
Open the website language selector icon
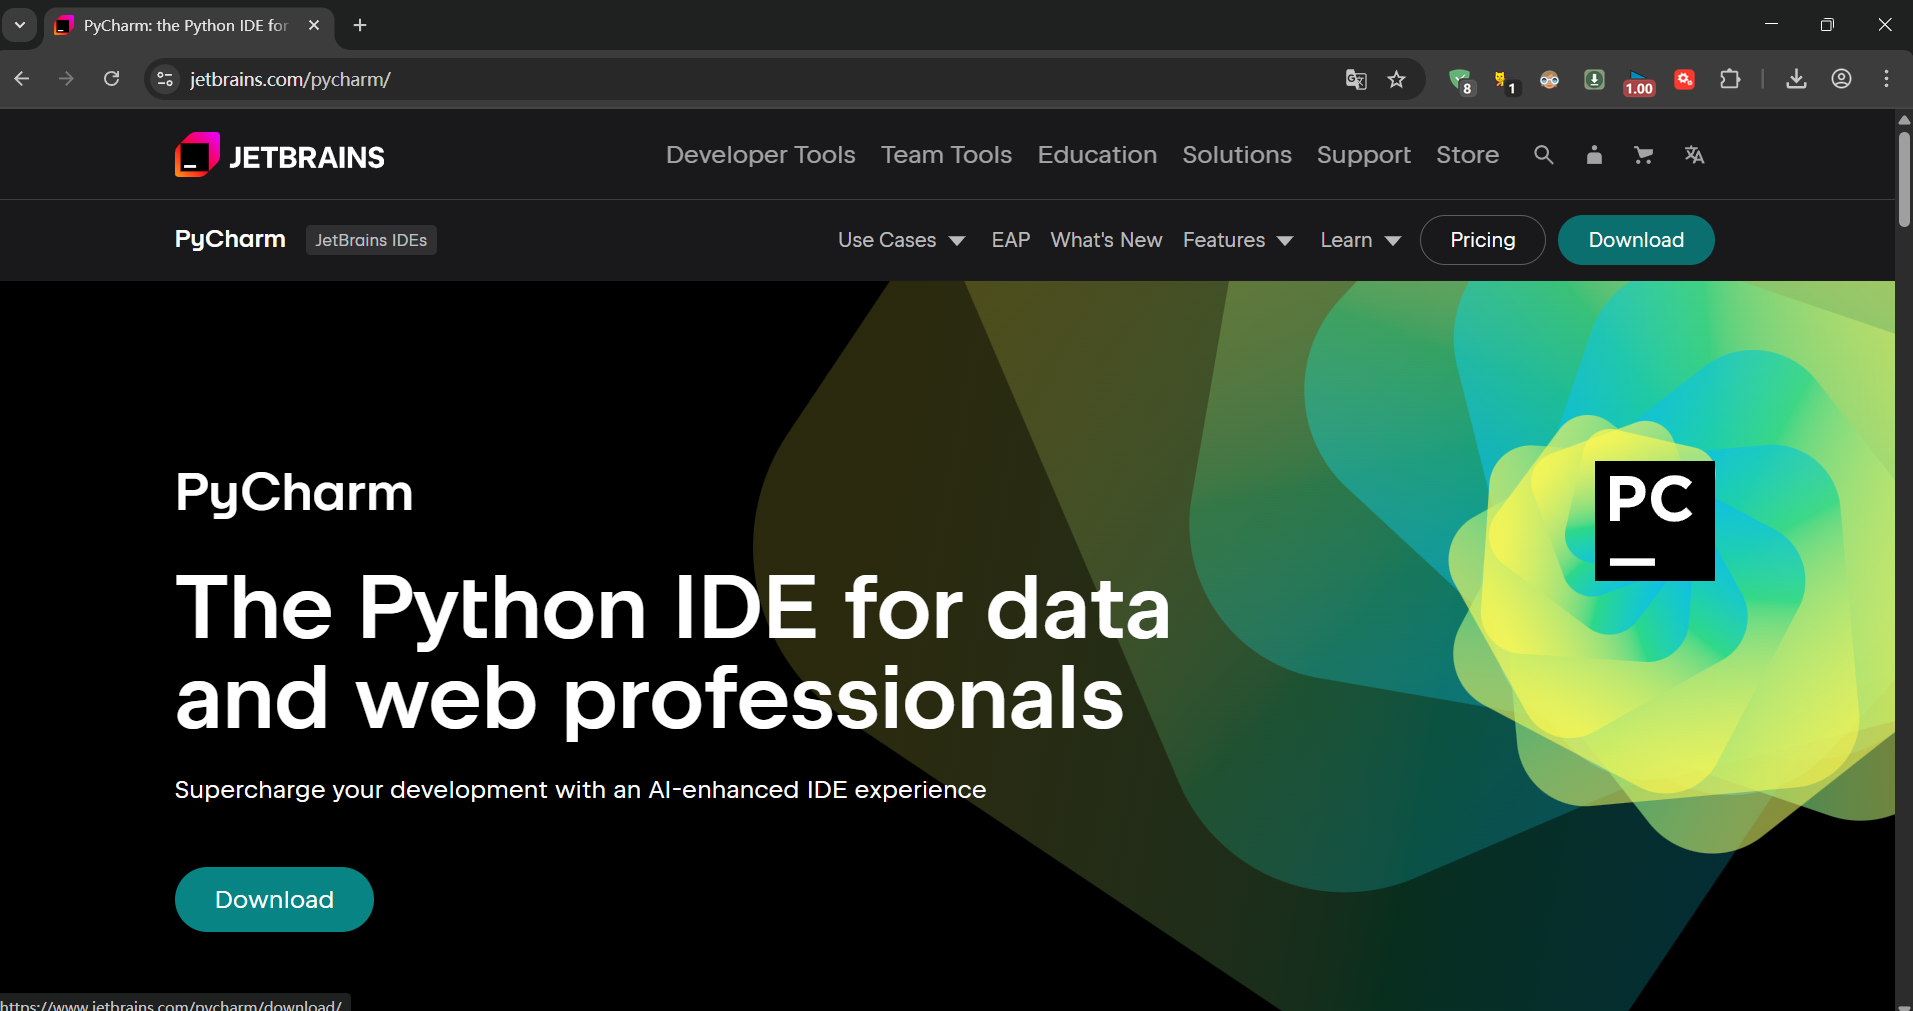coord(1694,155)
